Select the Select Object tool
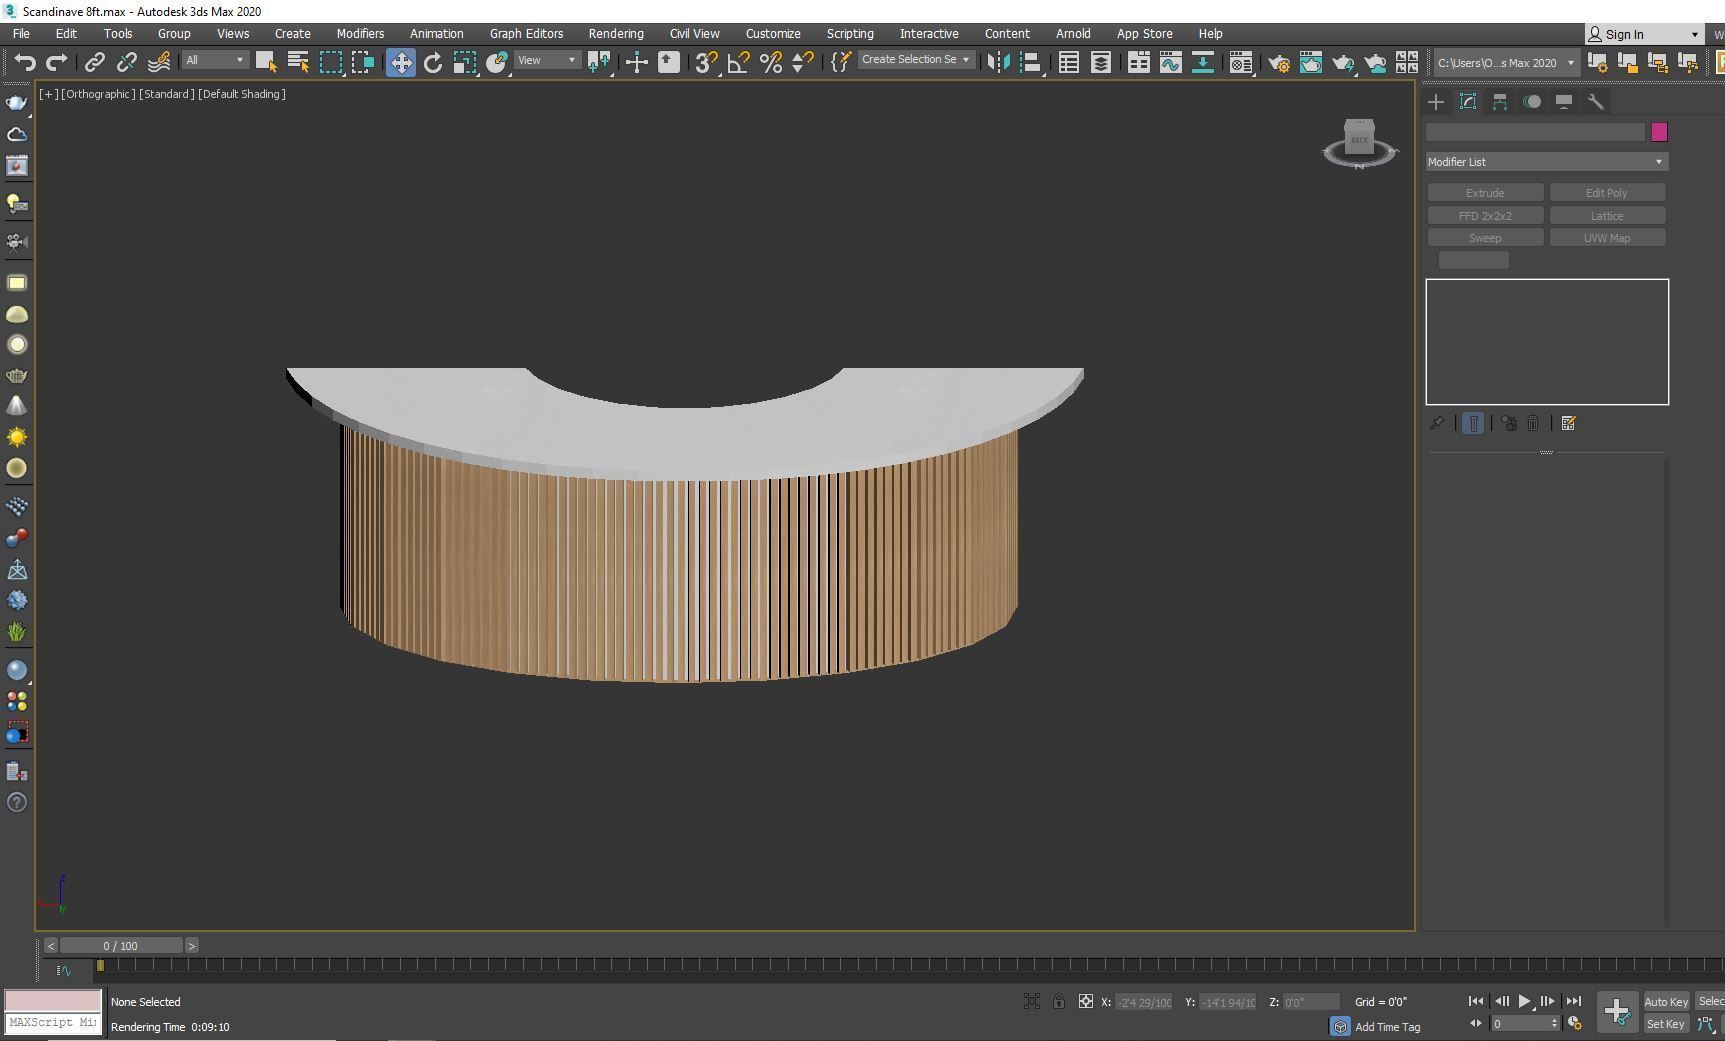The height and width of the screenshot is (1041, 1725). [x=266, y=62]
